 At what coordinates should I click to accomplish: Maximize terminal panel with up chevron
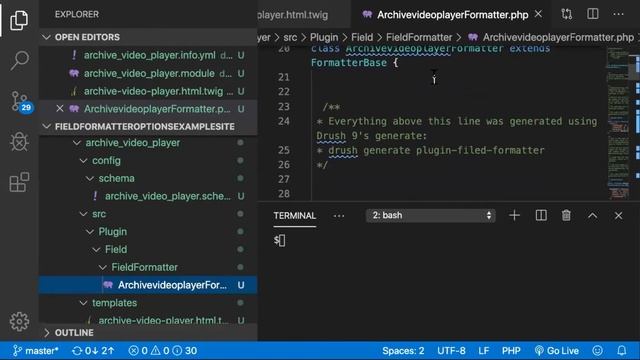[593, 216]
